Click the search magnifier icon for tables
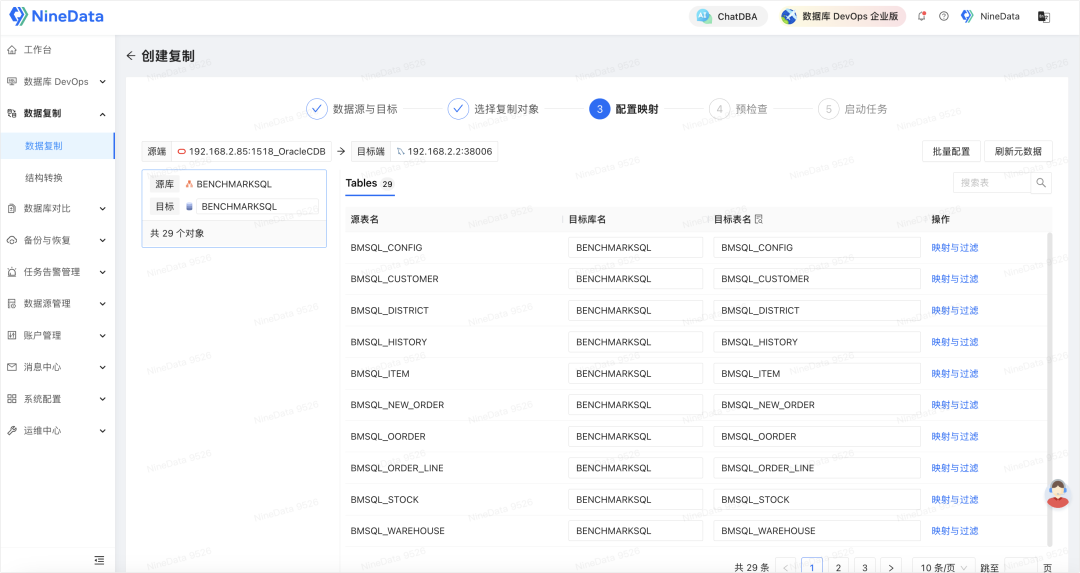Image resolution: width=1080 pixels, height=573 pixels. (x=1041, y=183)
